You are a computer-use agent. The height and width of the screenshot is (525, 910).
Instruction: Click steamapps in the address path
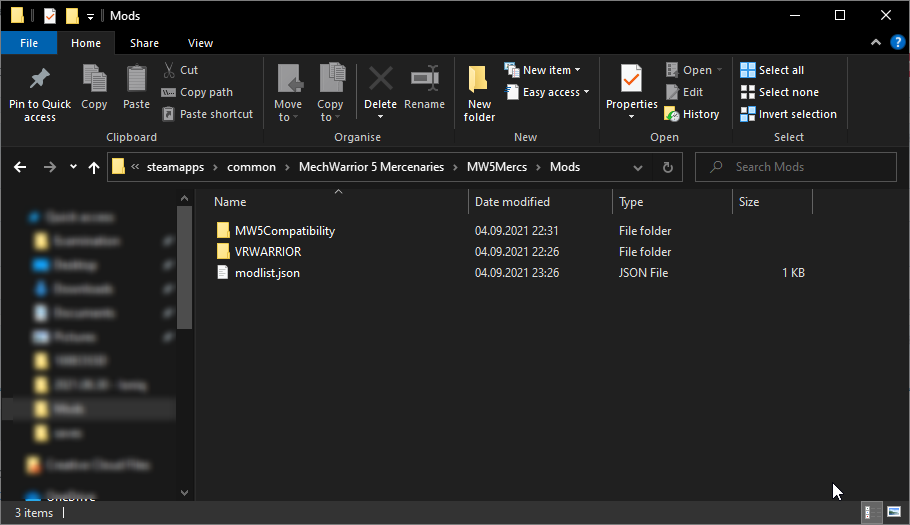click(x=175, y=167)
